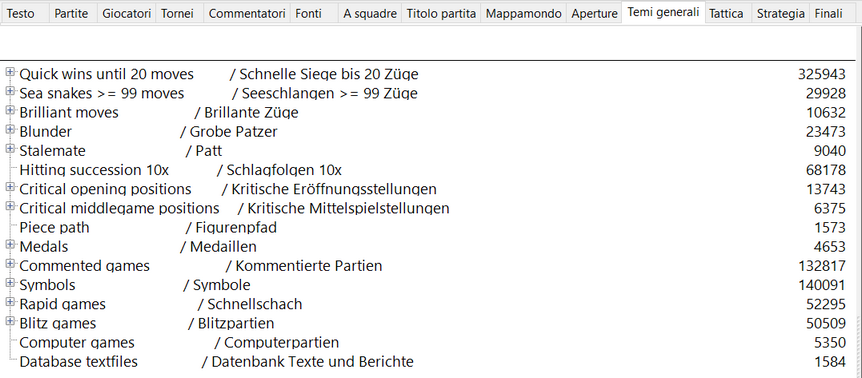Expand Critical opening positions node
Screen dimensions: 862x378
point(10,187)
